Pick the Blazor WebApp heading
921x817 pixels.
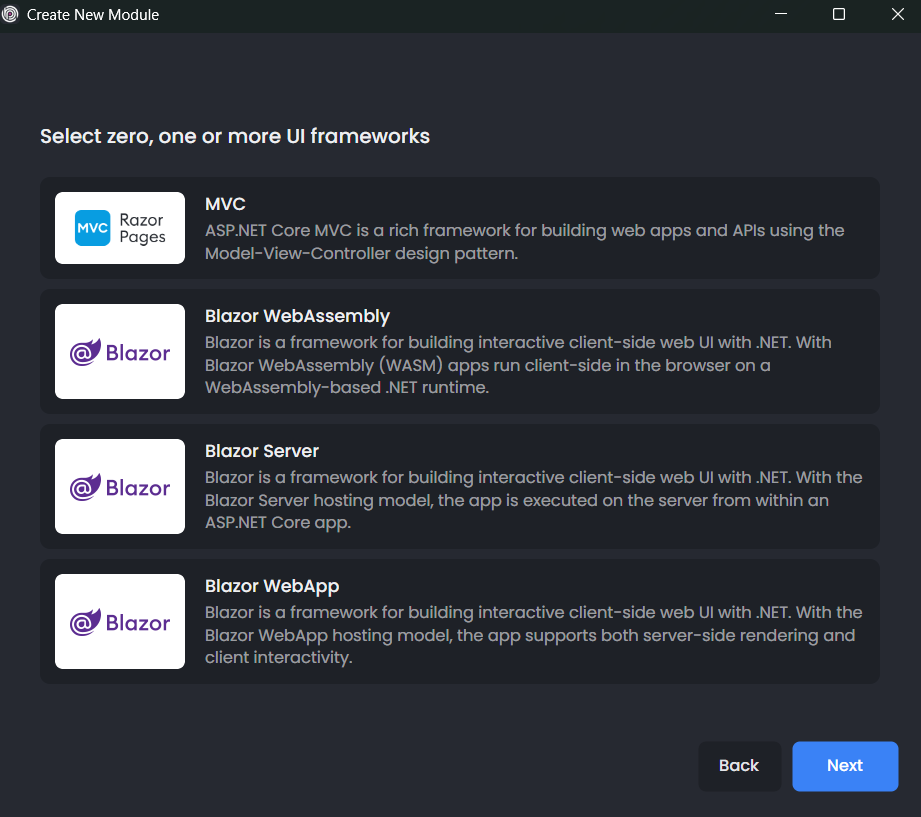coord(272,586)
